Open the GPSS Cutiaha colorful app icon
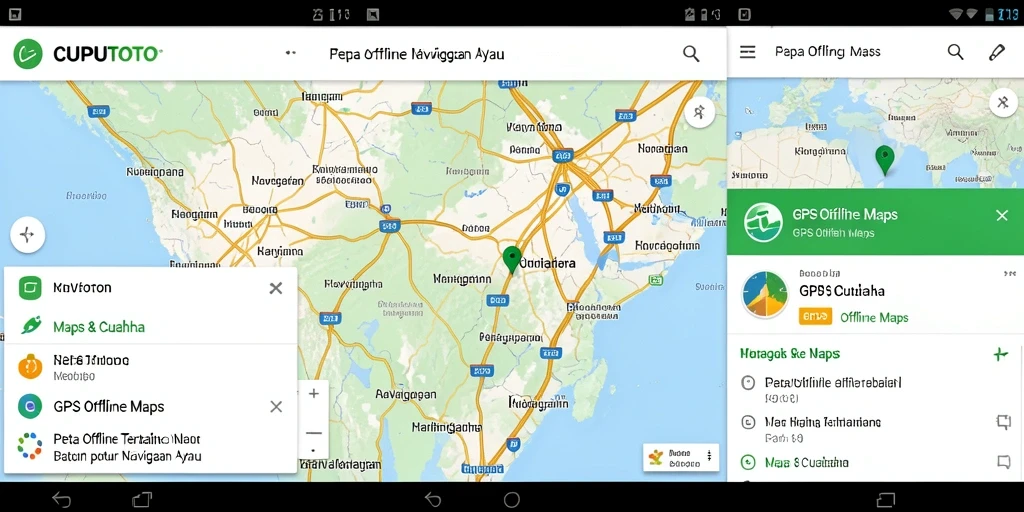 [x=765, y=295]
